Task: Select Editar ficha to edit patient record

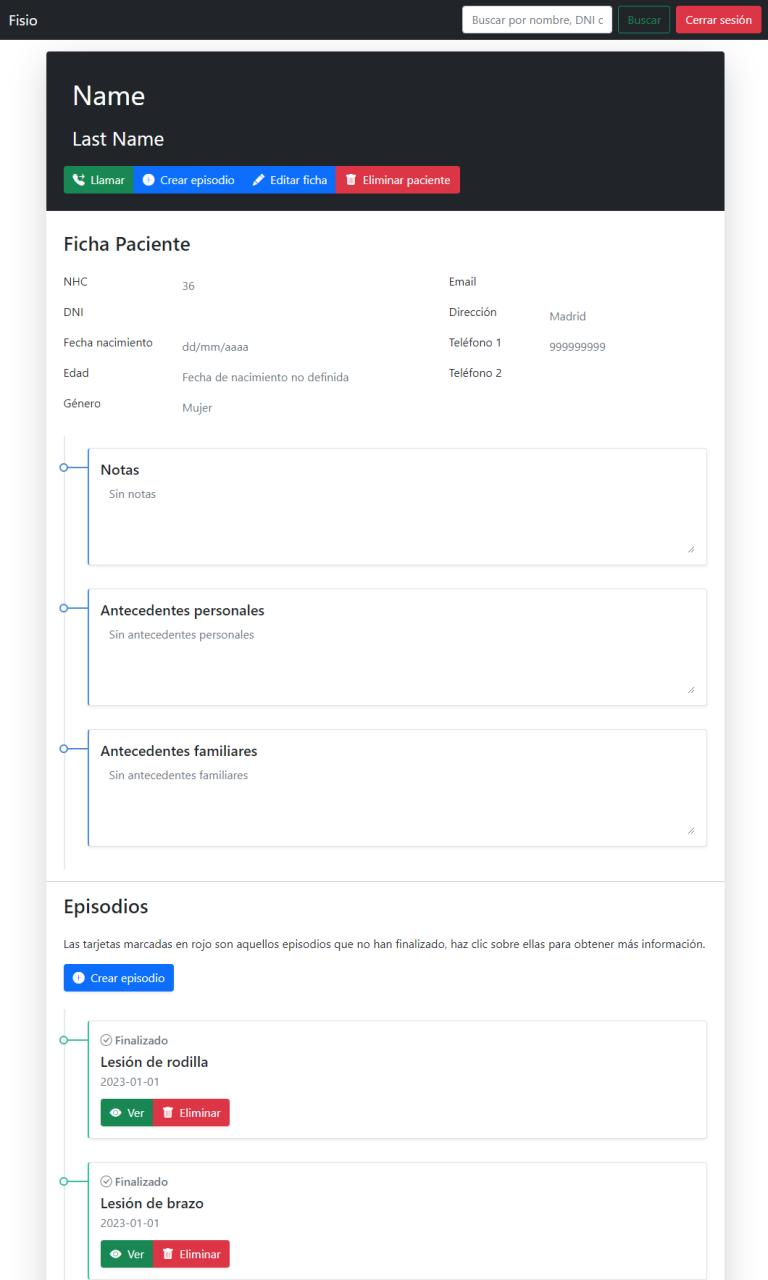Action: (290, 180)
